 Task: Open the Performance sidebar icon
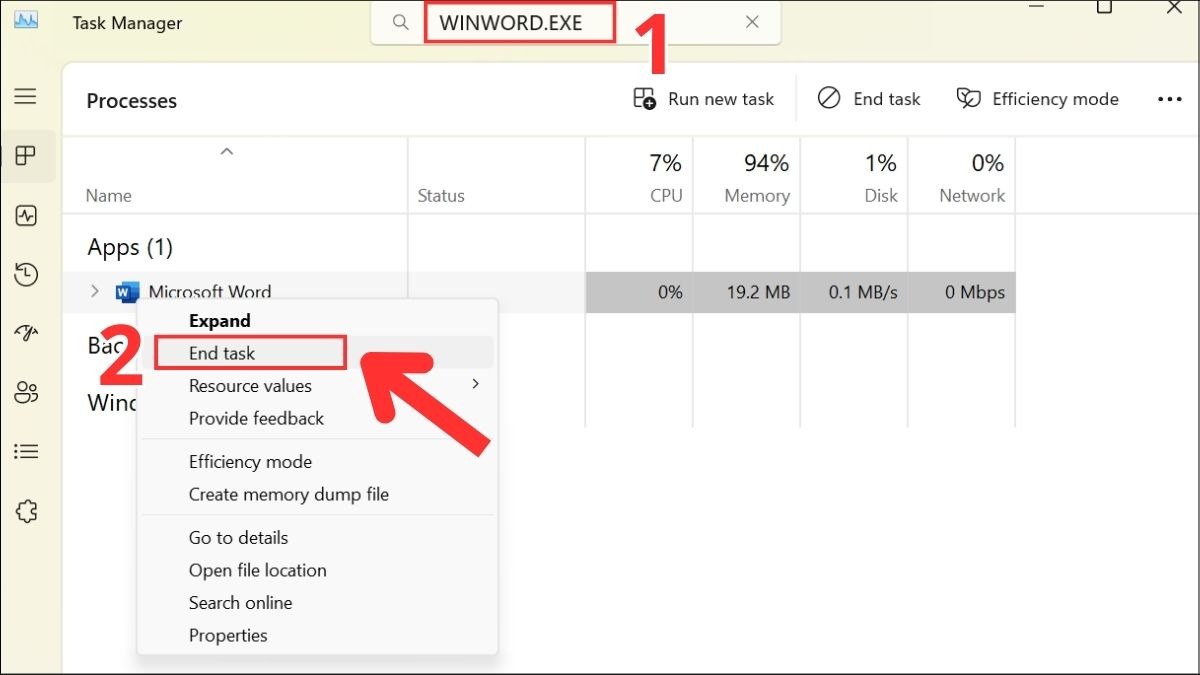[x=25, y=215]
